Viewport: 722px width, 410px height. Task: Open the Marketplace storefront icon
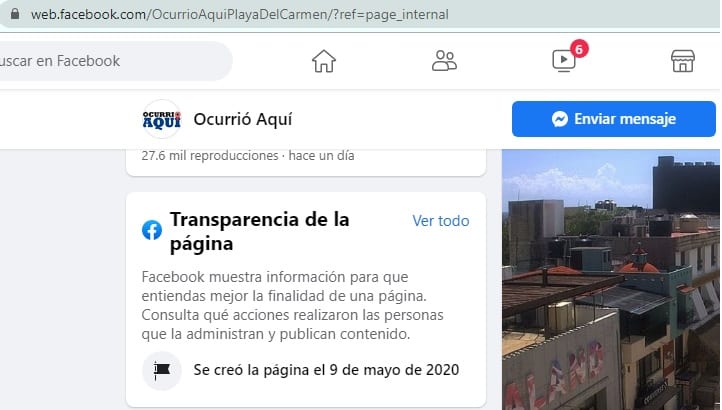click(x=683, y=61)
